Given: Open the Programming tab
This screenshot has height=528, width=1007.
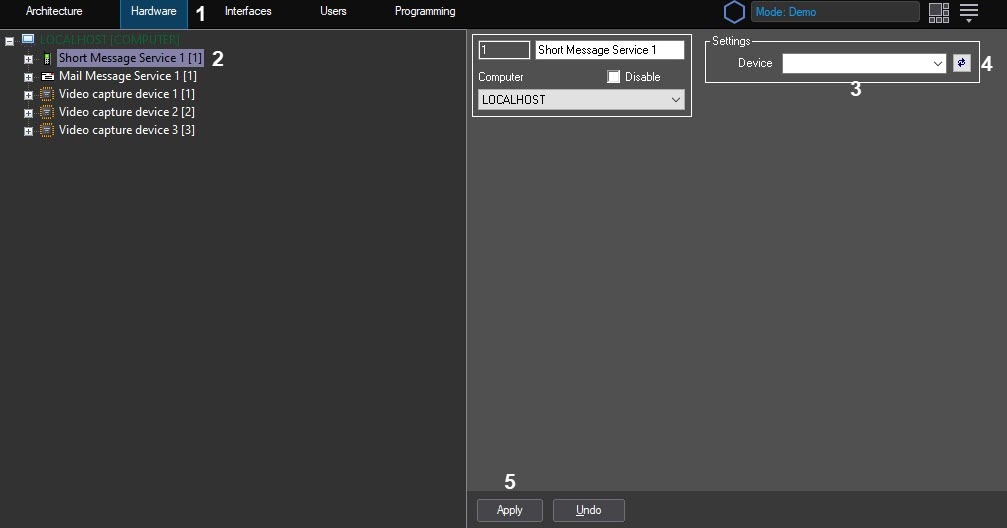Looking at the screenshot, I should click(425, 11).
